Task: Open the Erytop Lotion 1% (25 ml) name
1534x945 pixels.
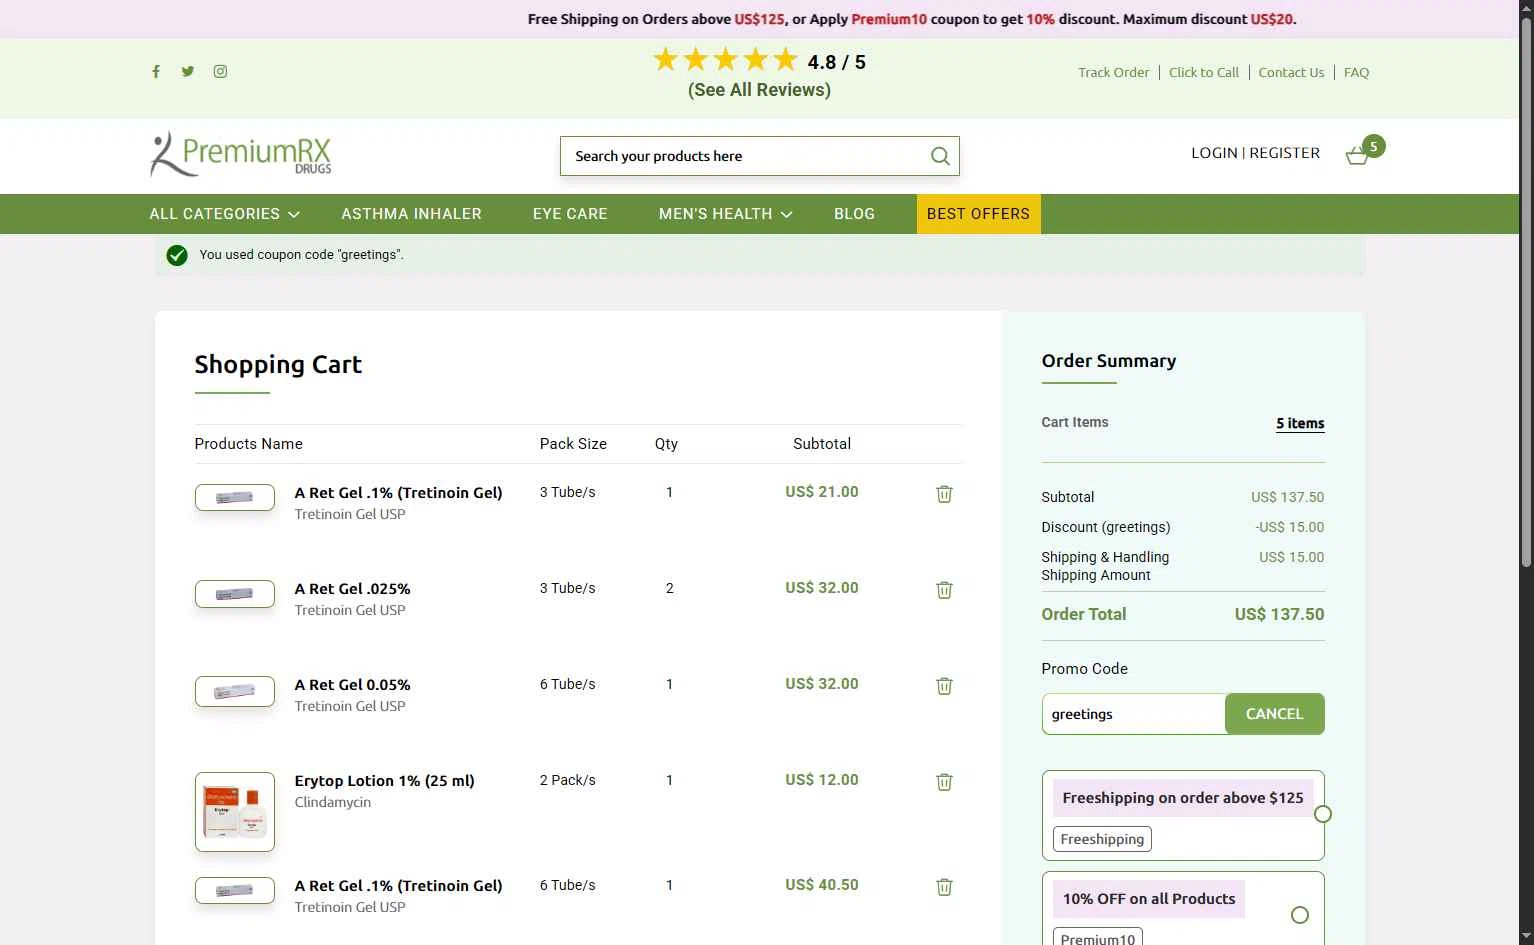Action: tap(384, 781)
